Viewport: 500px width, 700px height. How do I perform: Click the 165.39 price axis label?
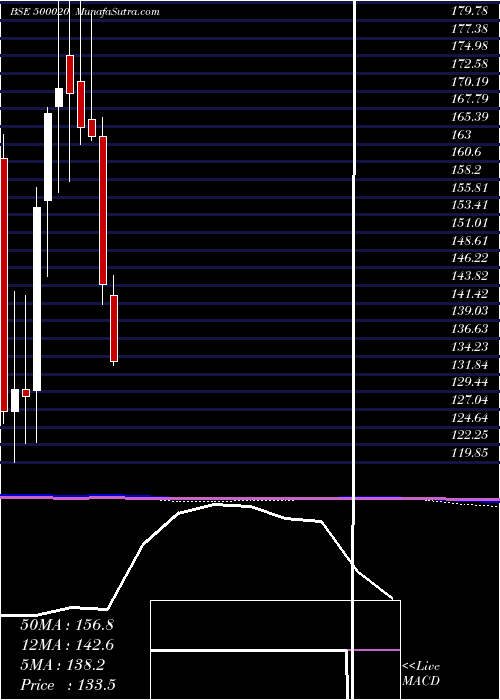(x=470, y=117)
